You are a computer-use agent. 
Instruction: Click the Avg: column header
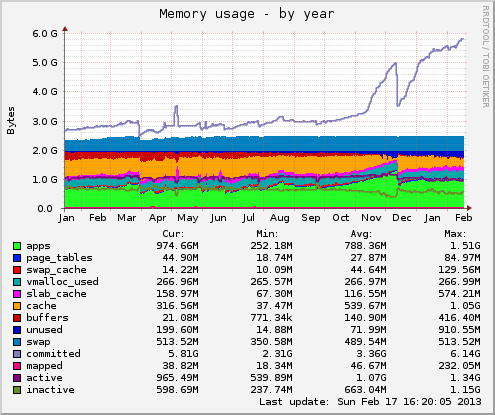[x=361, y=234]
